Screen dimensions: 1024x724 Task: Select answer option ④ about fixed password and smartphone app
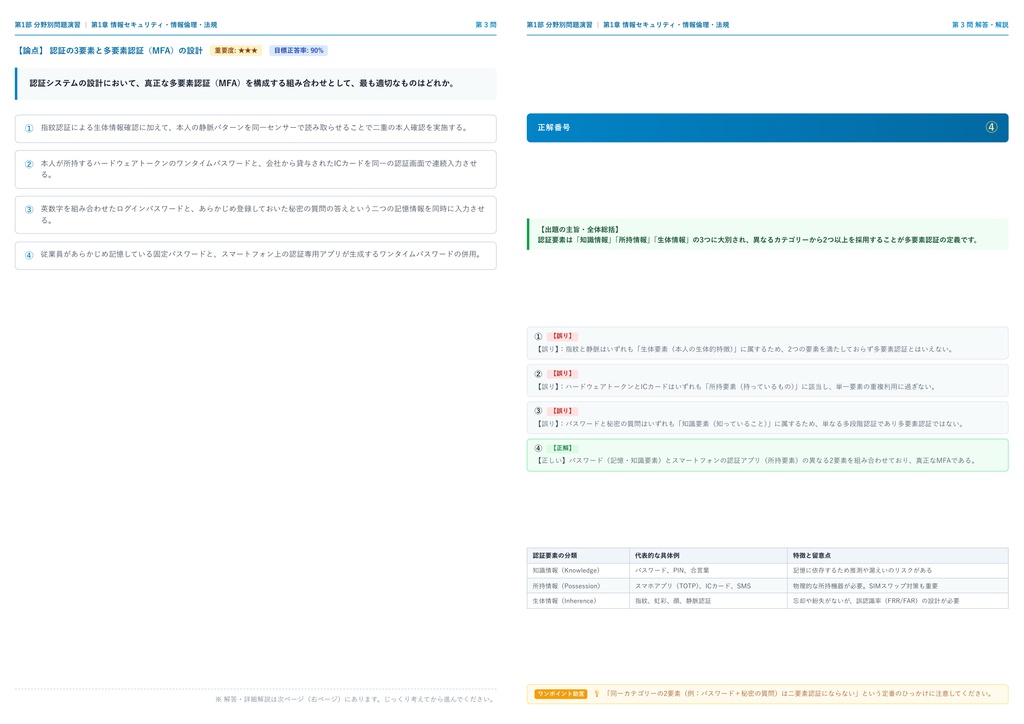pos(255,255)
